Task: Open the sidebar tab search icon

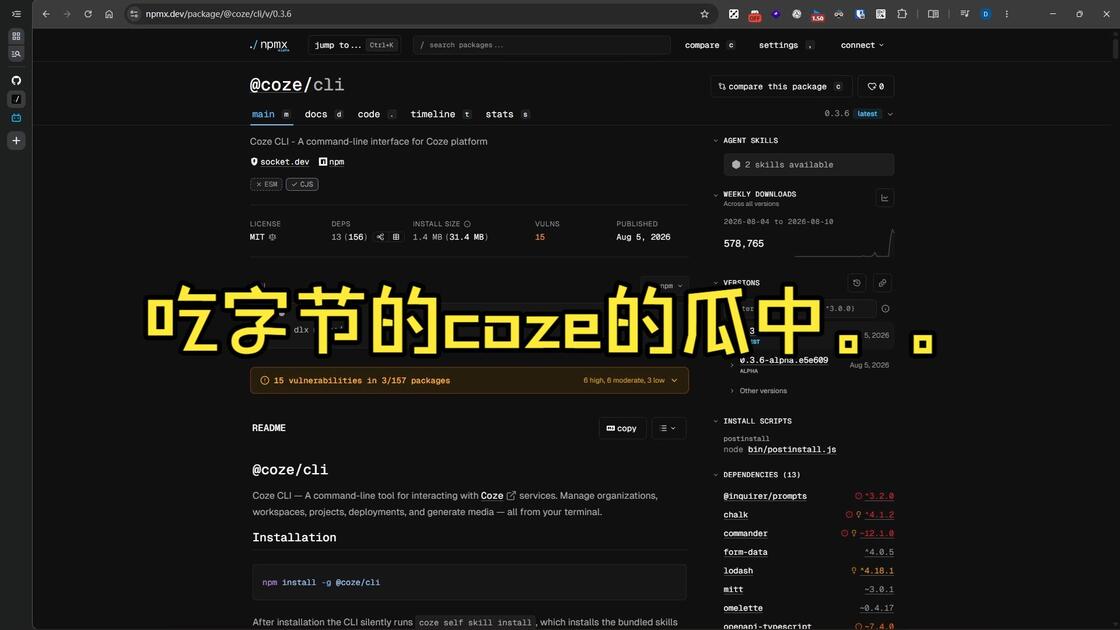Action: coord(16,54)
